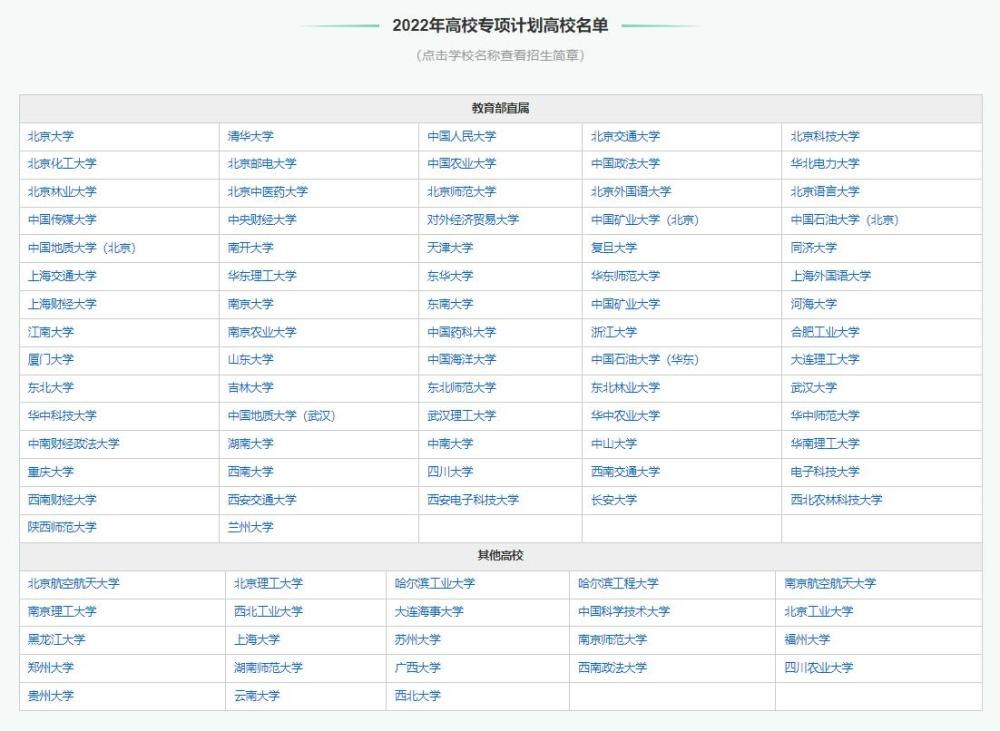Open the 北京大学 admissions link
This screenshot has height=731, width=1000.
[50, 137]
